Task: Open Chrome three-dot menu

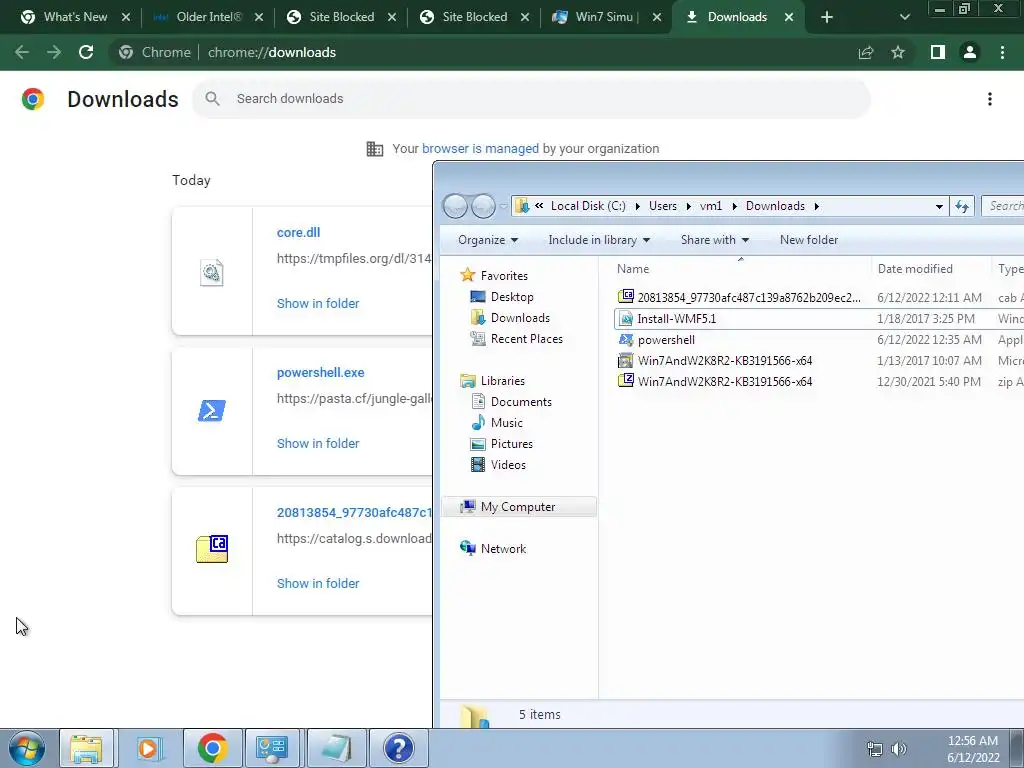Action: point(1002,52)
